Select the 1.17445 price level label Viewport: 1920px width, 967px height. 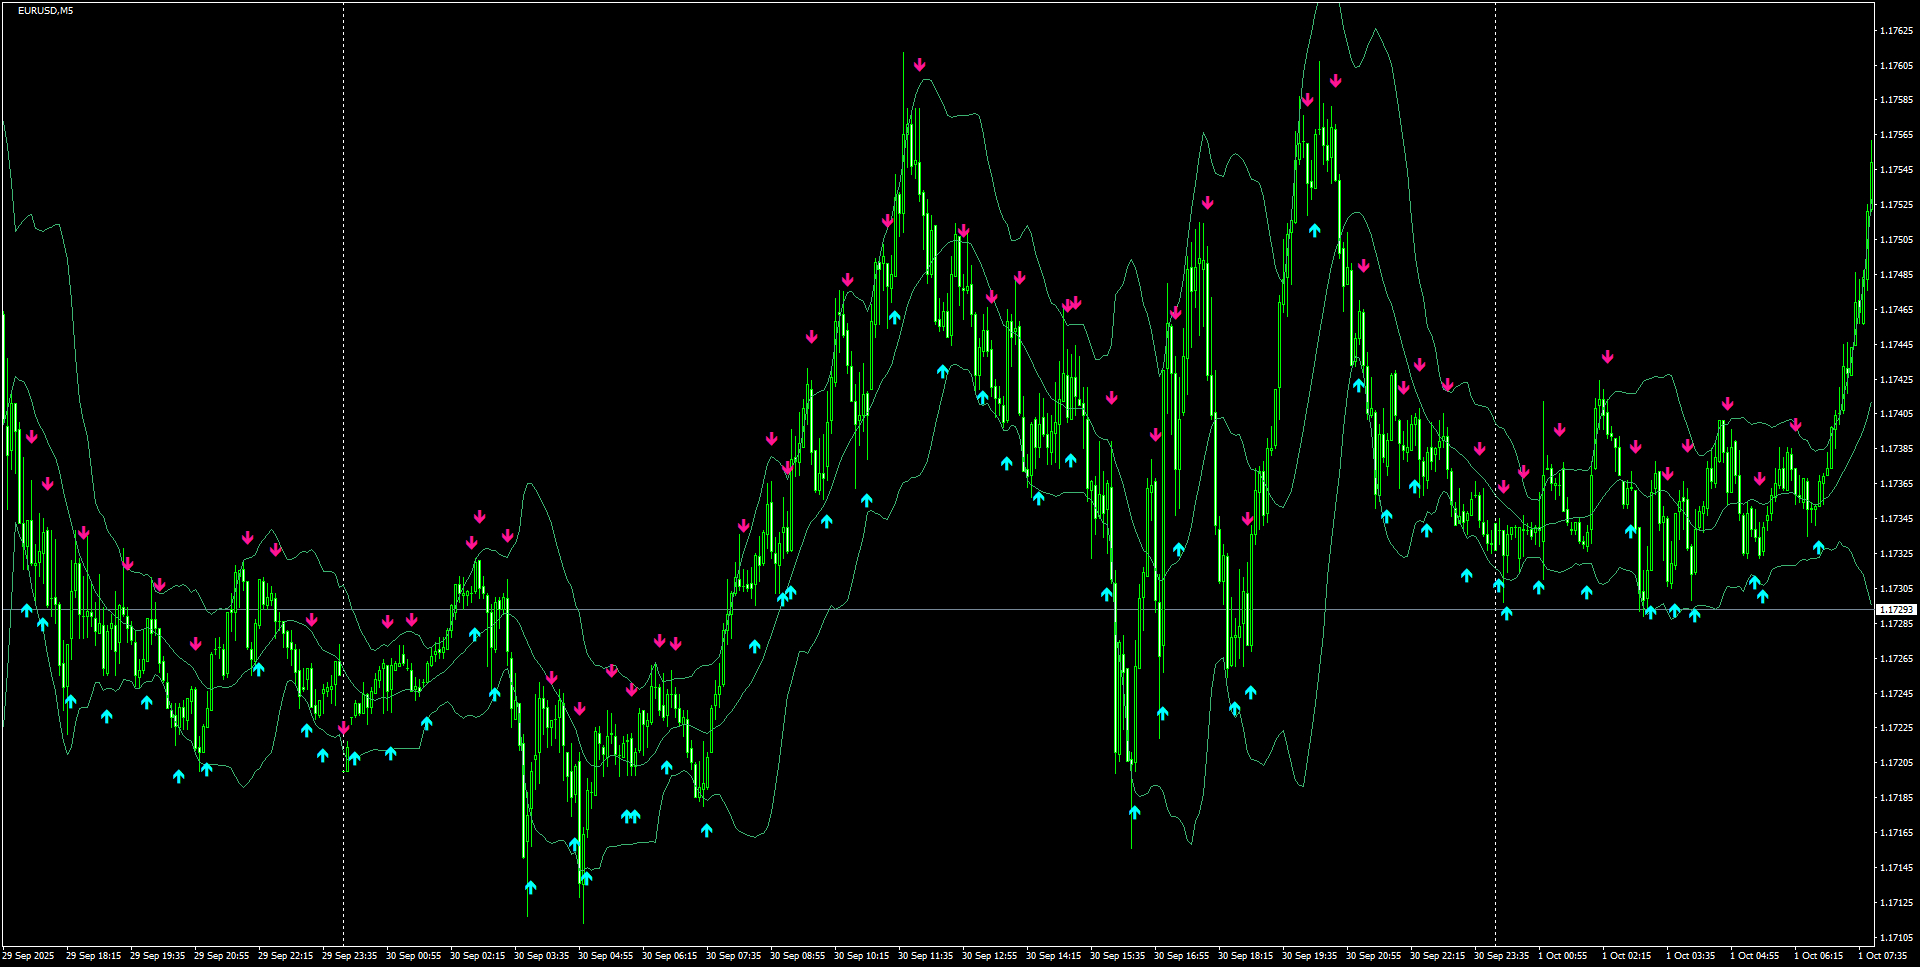point(1896,345)
